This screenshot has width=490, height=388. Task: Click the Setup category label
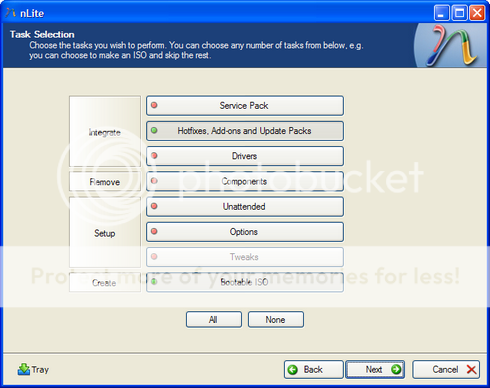click(x=105, y=232)
